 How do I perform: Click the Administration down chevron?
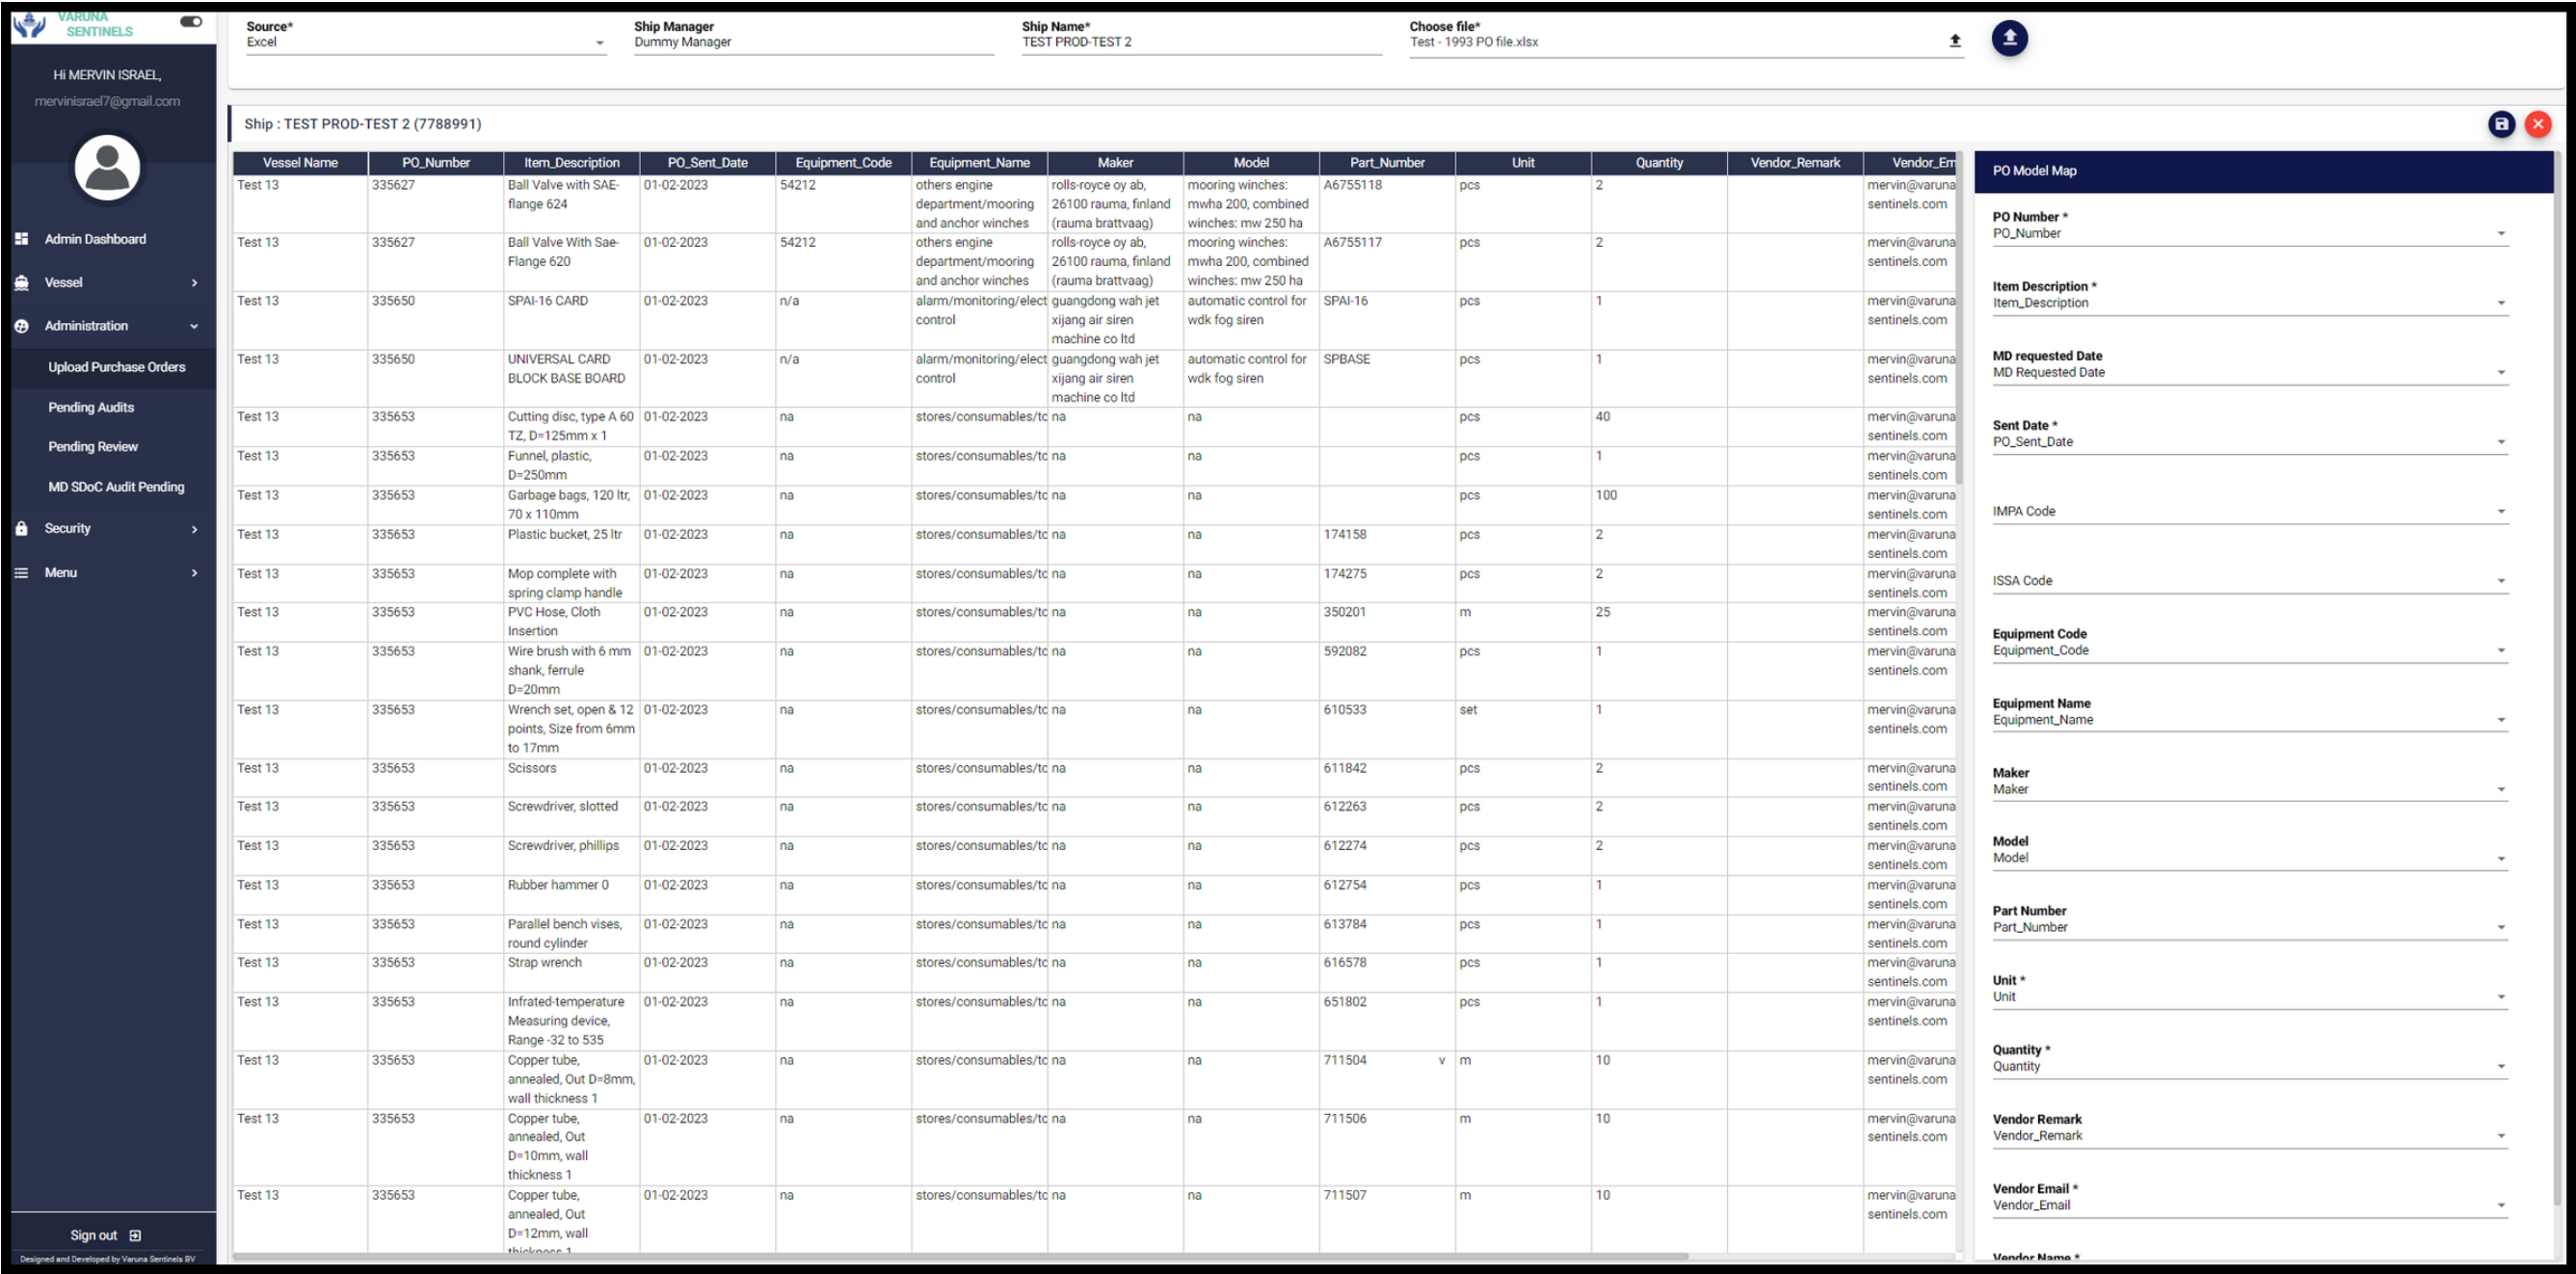coord(194,326)
